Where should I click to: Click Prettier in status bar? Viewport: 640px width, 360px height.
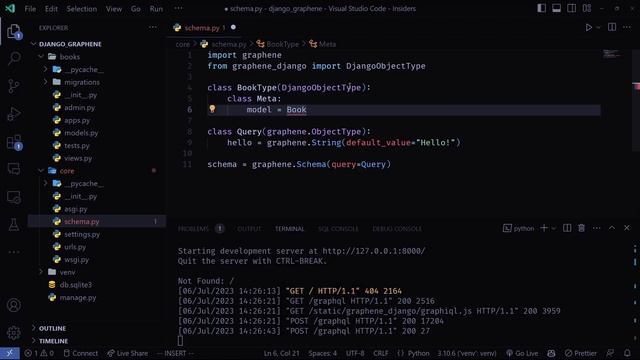[581, 353]
